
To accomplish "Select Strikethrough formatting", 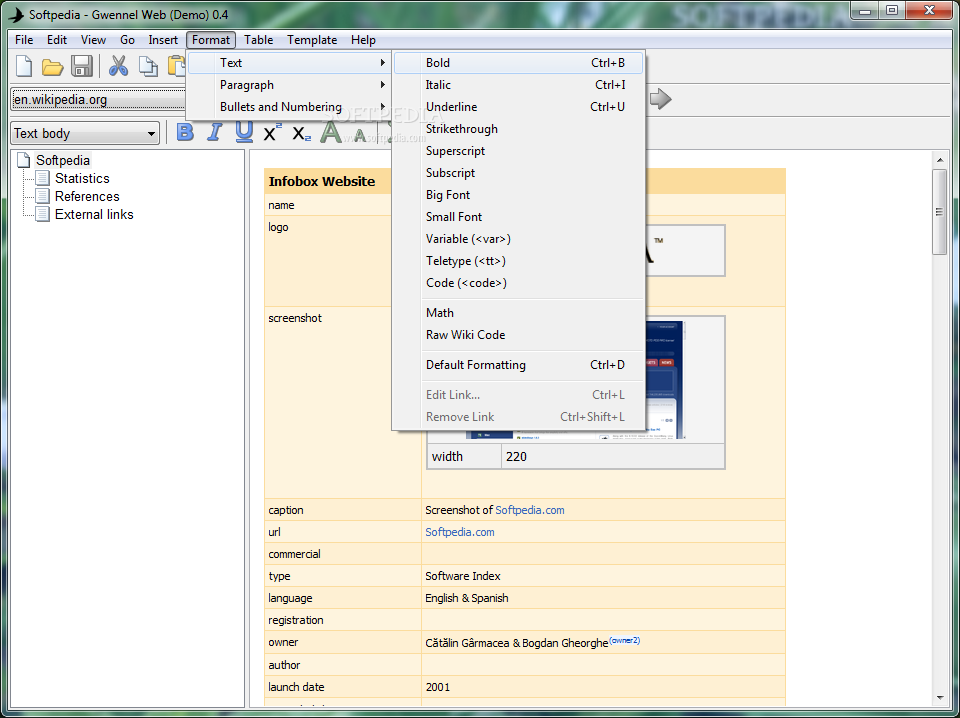I will click(x=519, y=129).
